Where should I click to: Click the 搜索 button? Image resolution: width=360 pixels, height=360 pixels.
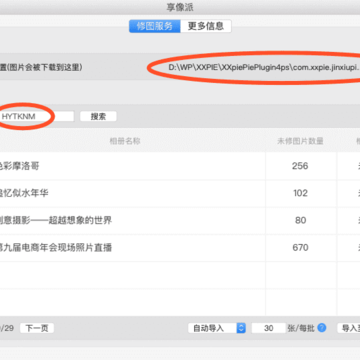(98, 116)
